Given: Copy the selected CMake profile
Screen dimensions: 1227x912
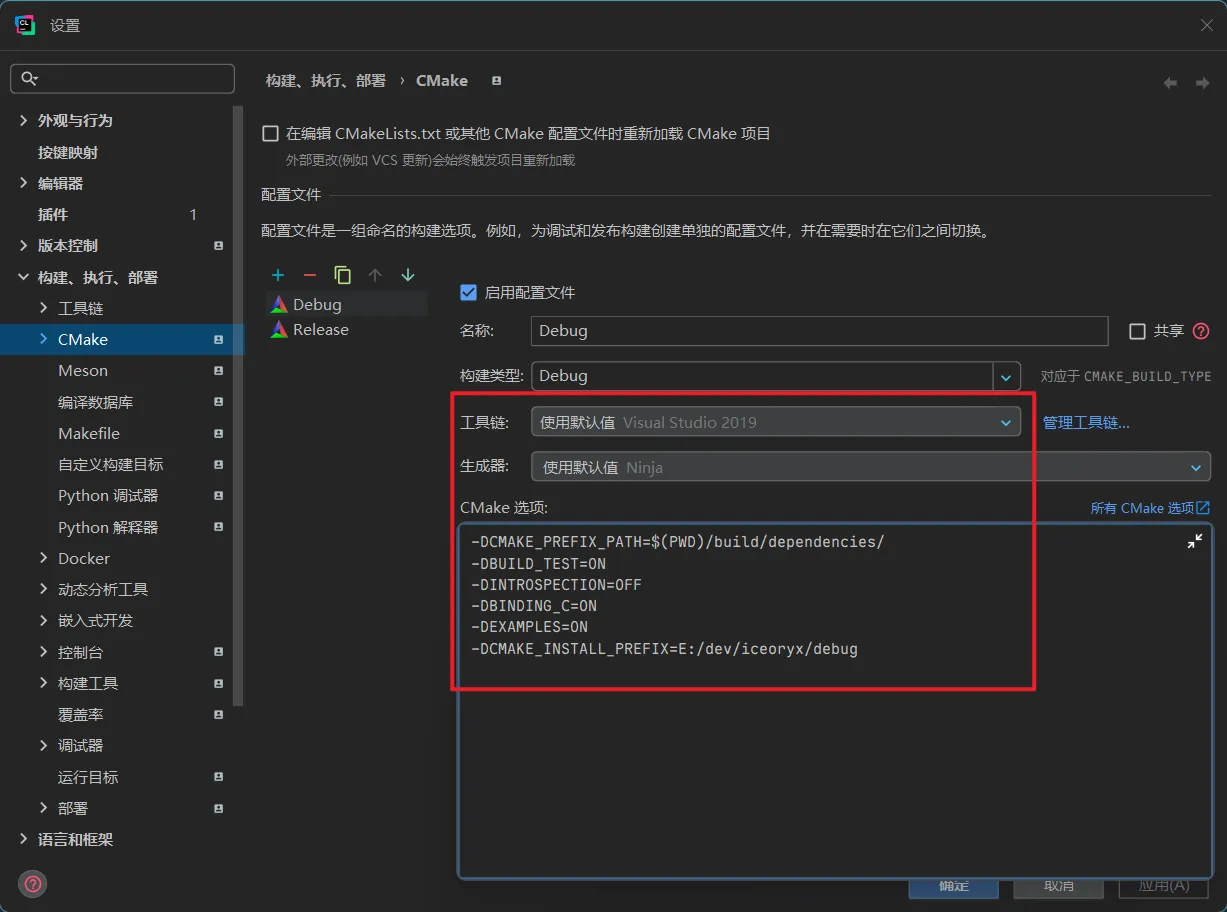Looking at the screenshot, I should (x=343, y=275).
